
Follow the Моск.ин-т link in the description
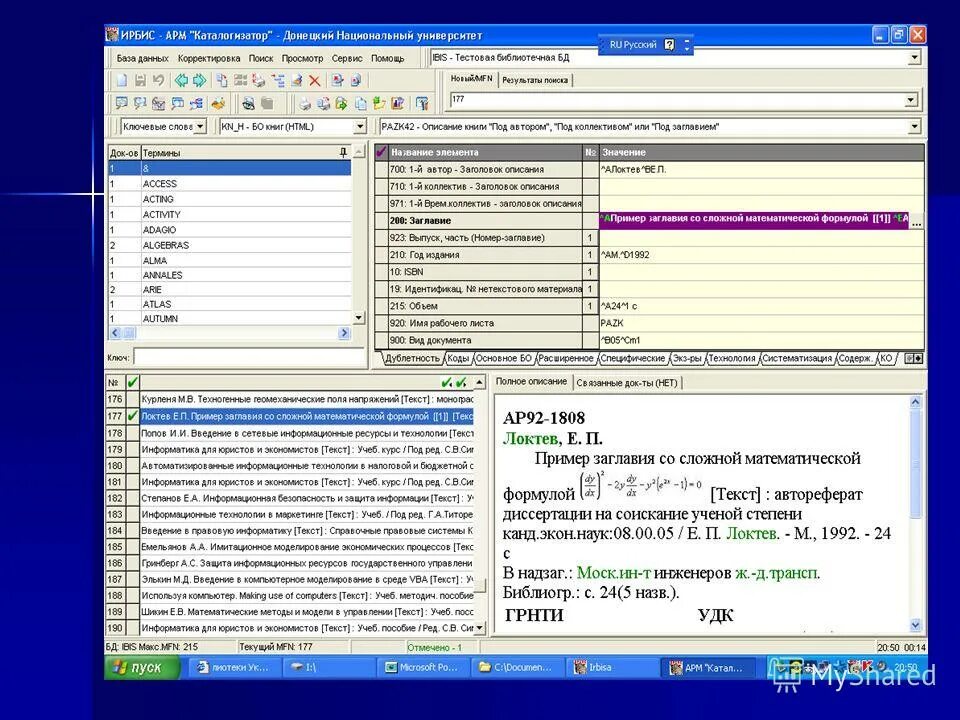point(613,572)
